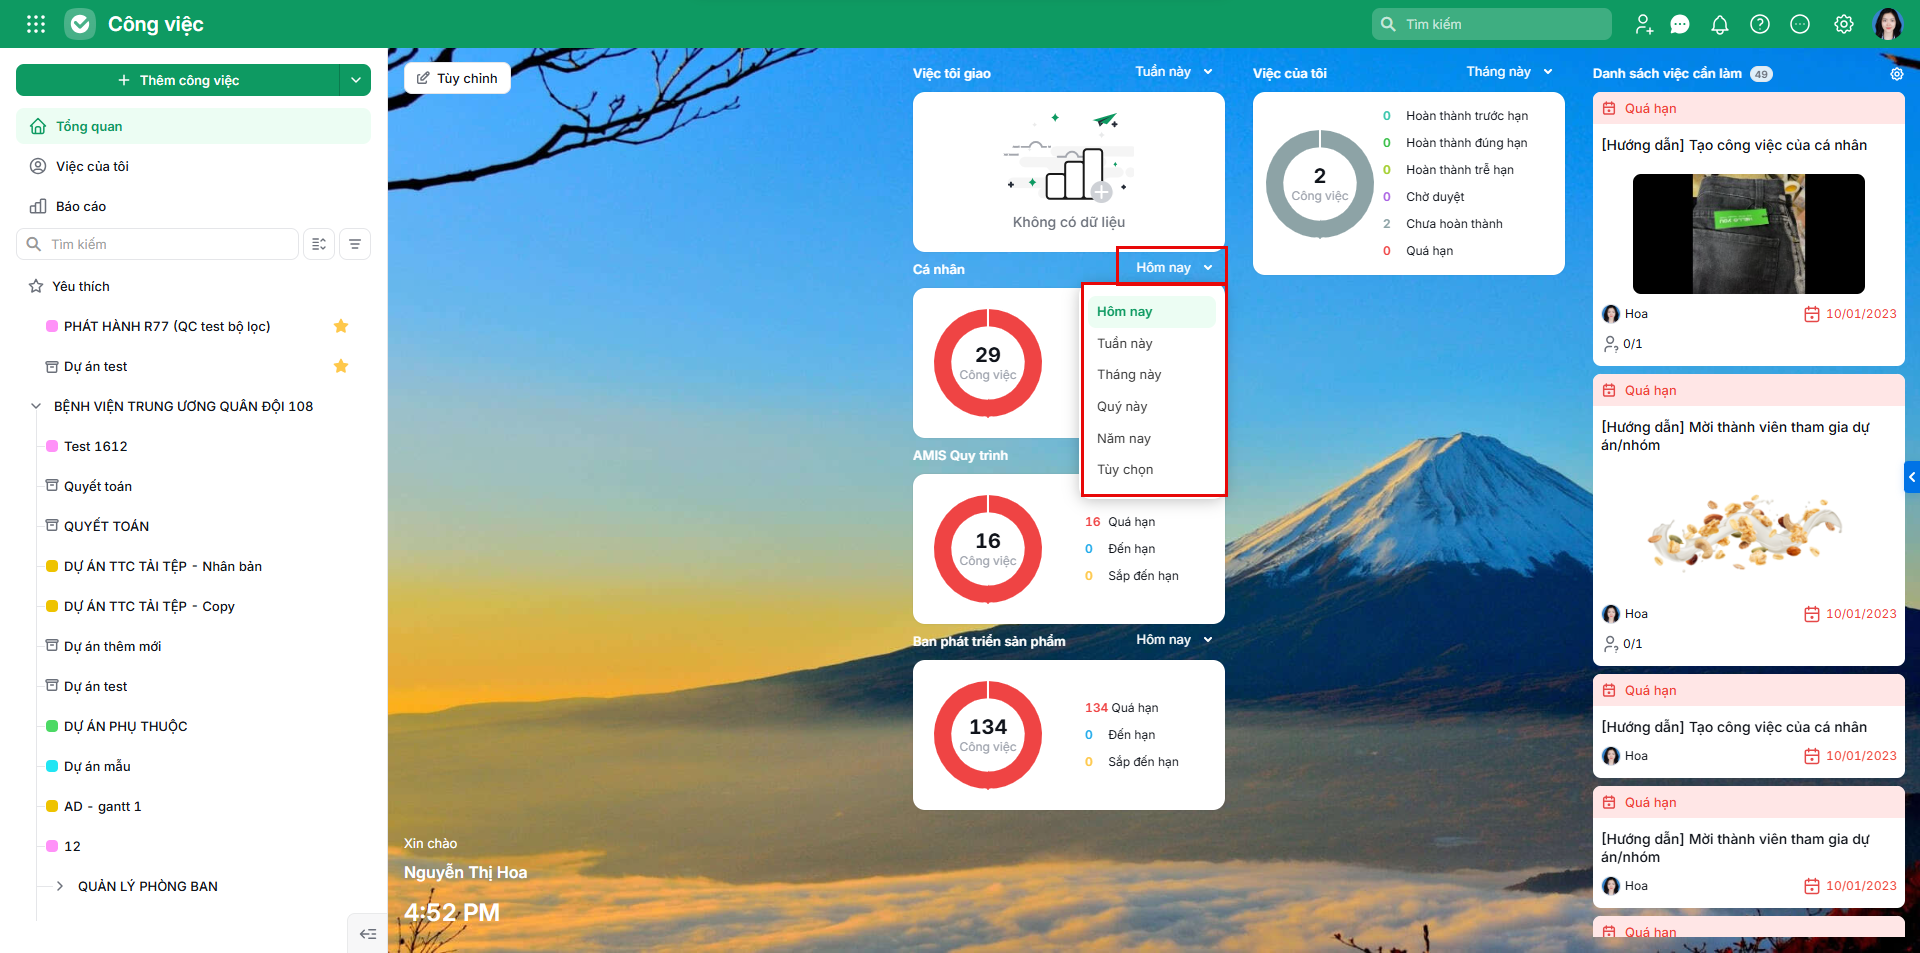
Task: Open dropdown arrow beside Thêm công việc
Action: [355, 80]
